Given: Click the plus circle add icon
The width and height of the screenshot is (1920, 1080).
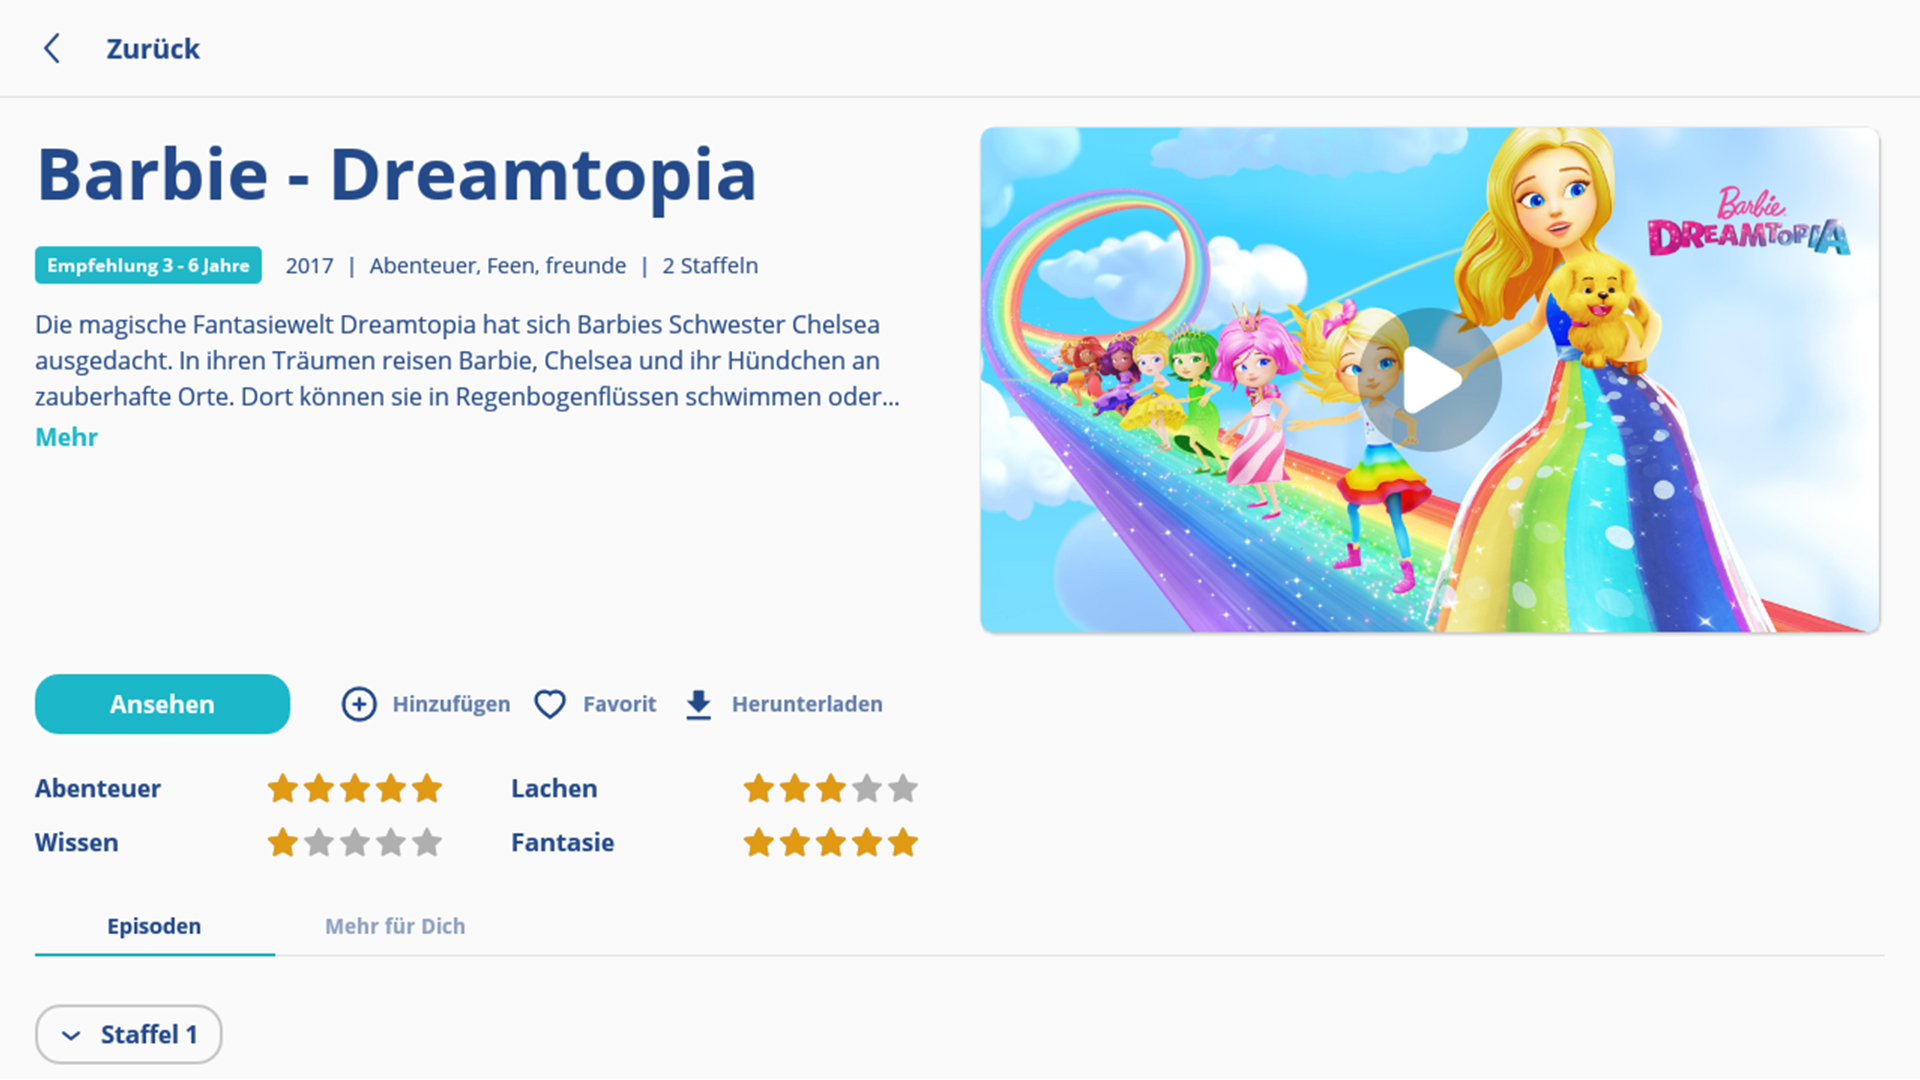Looking at the screenshot, I should pyautogui.click(x=359, y=704).
